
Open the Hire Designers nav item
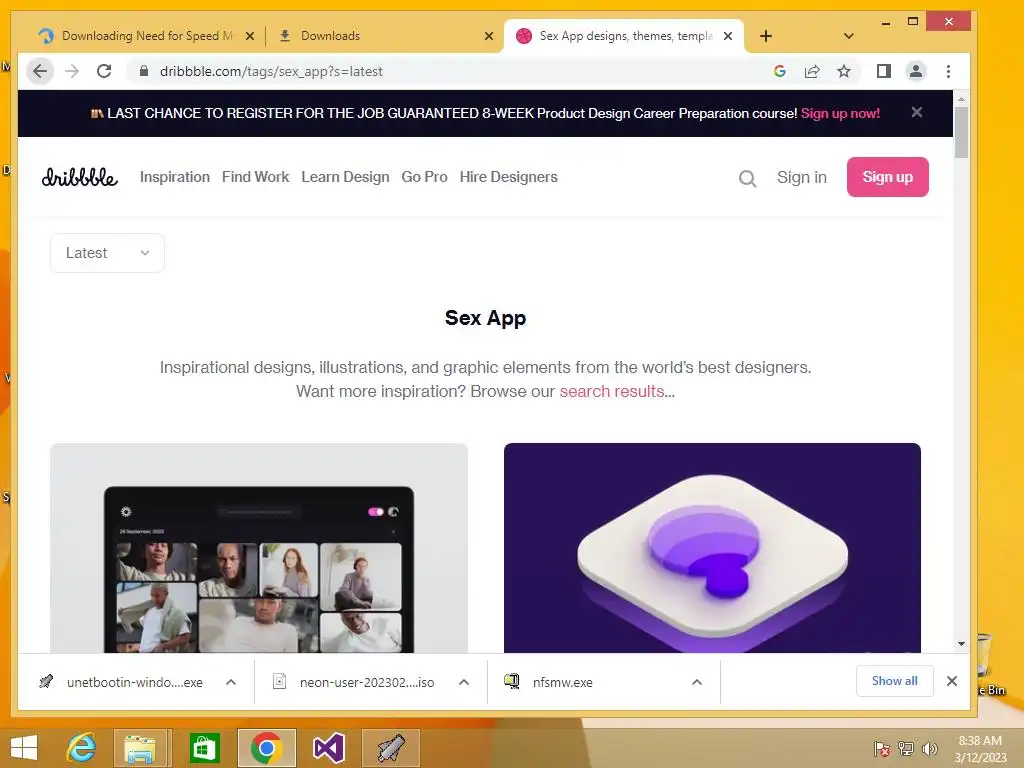[509, 177]
